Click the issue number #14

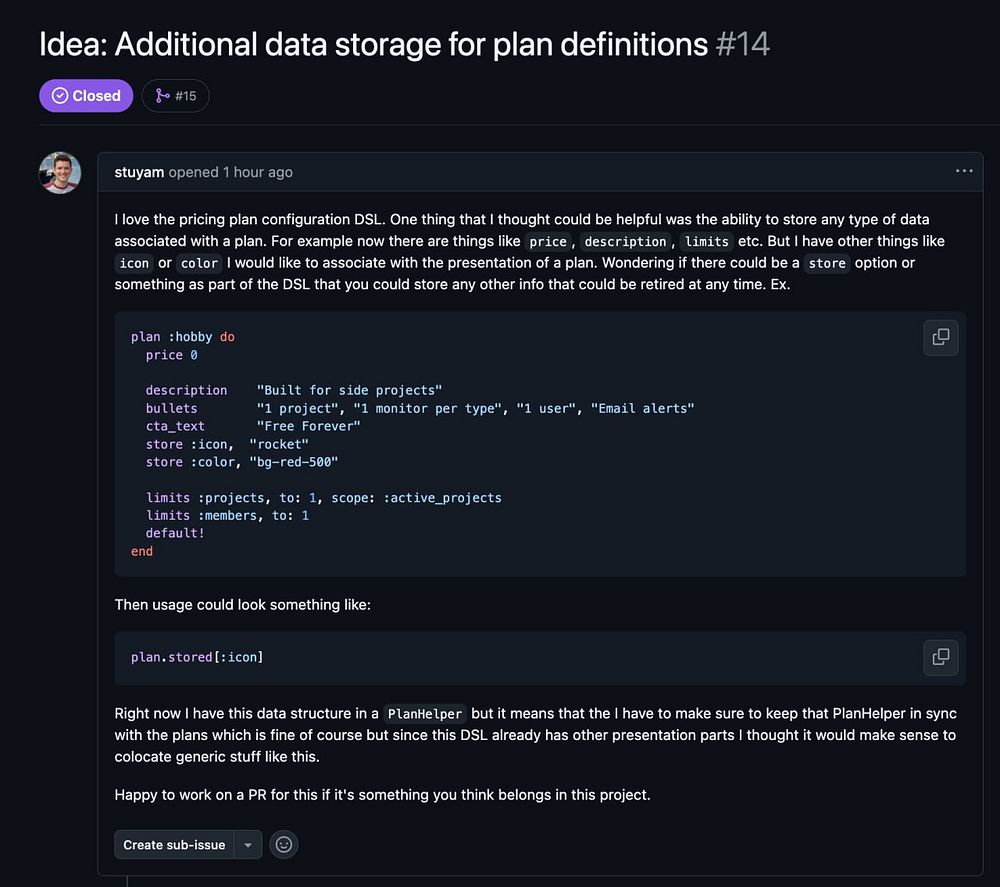tap(743, 44)
